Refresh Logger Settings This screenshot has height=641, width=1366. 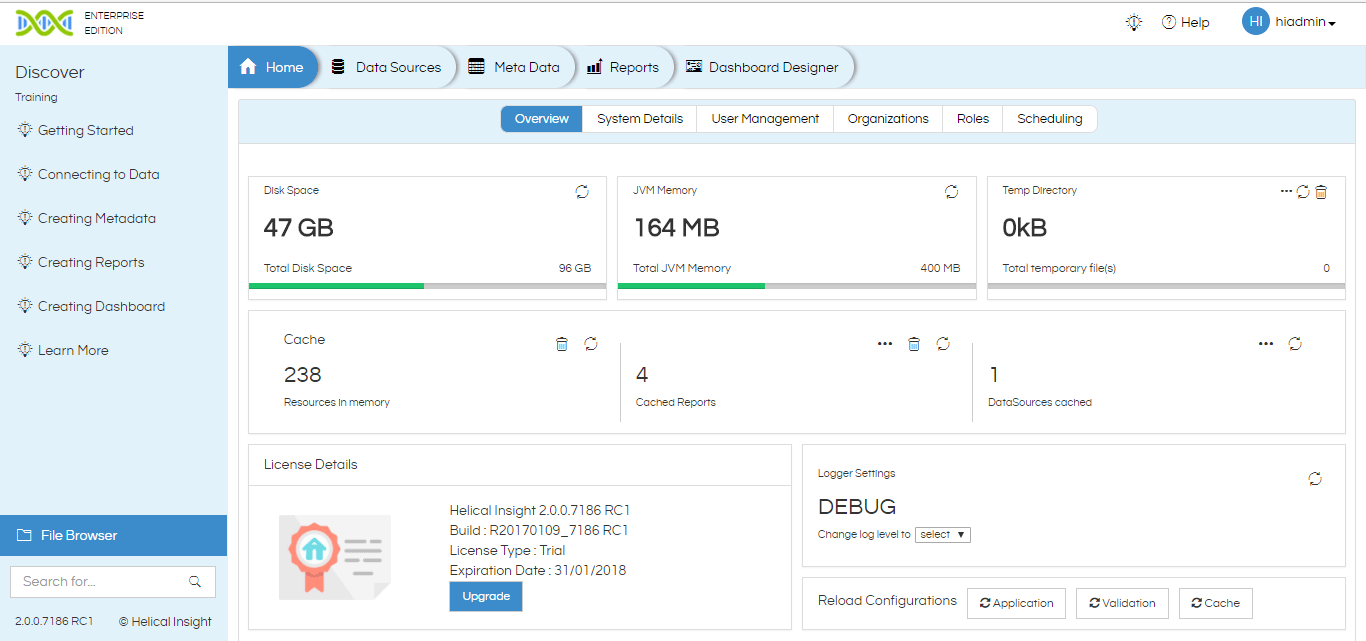point(1315,479)
